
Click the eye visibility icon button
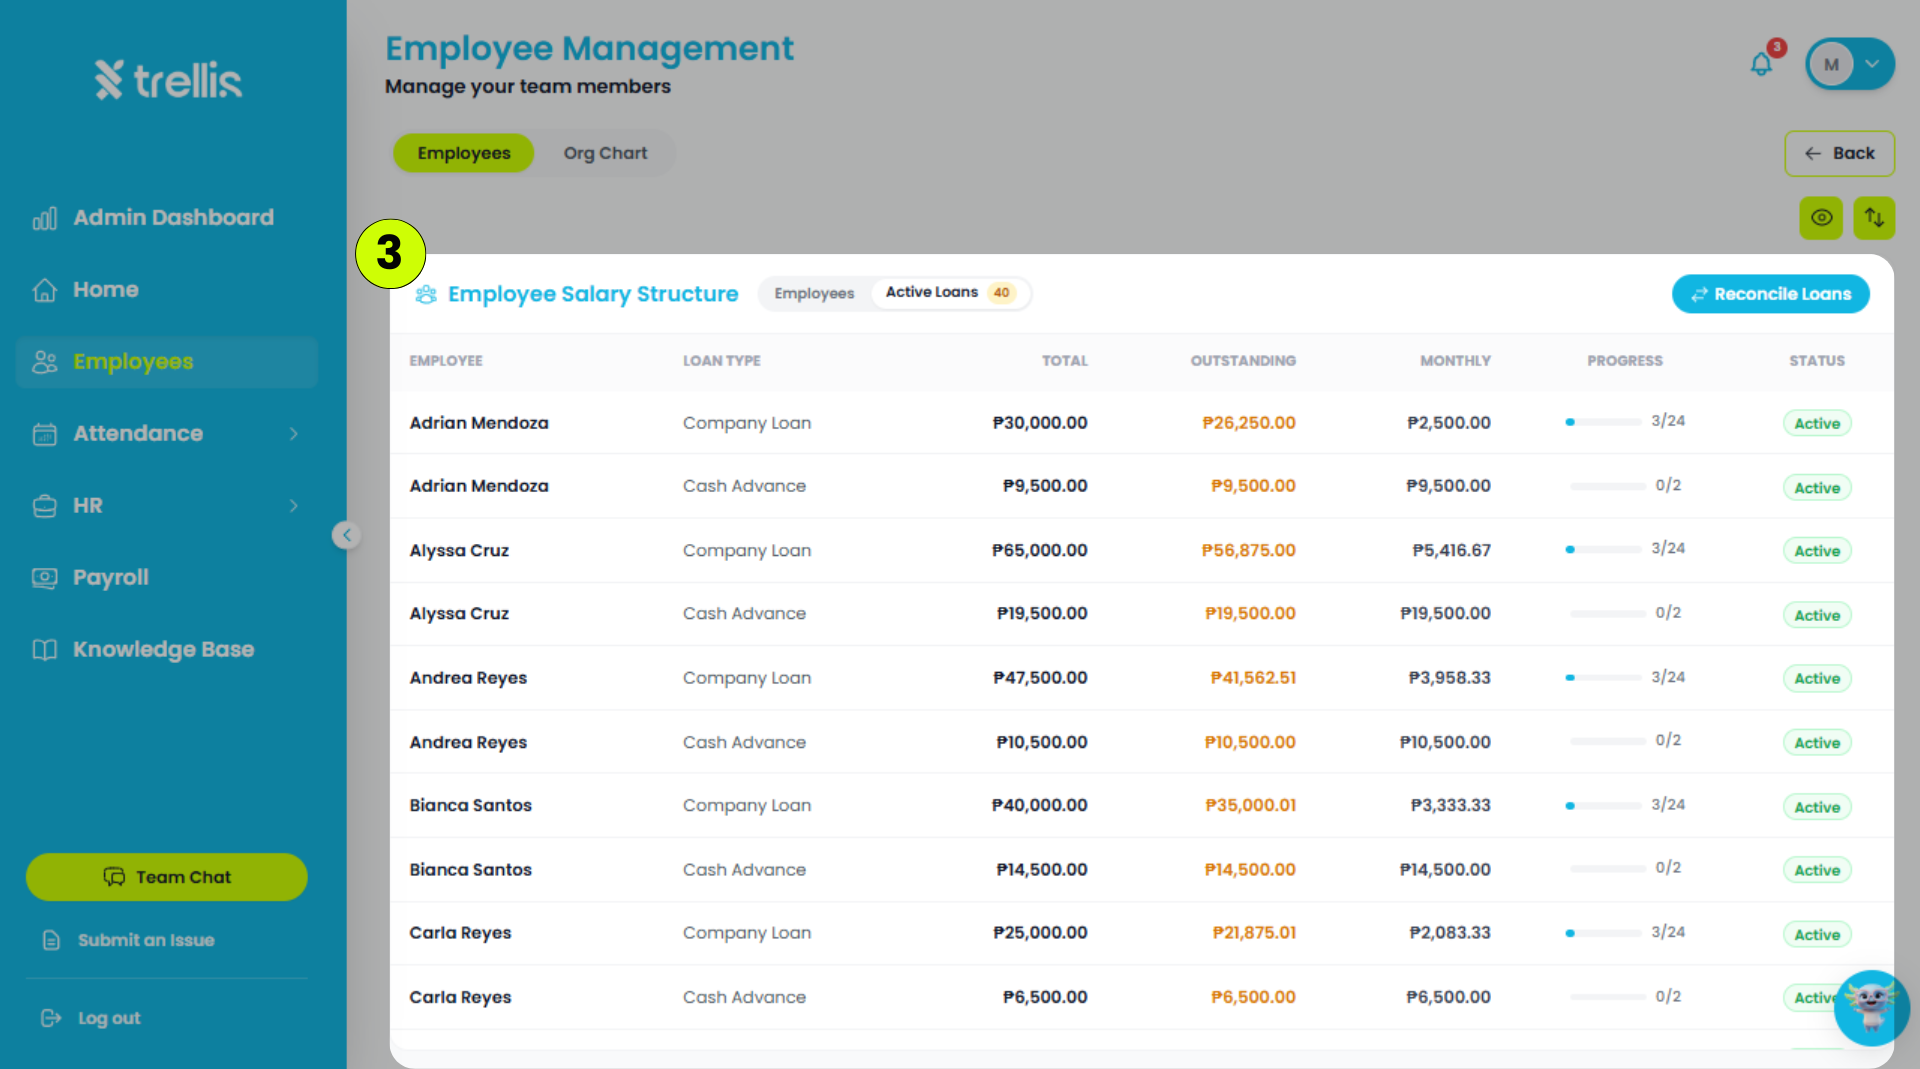coord(1821,218)
